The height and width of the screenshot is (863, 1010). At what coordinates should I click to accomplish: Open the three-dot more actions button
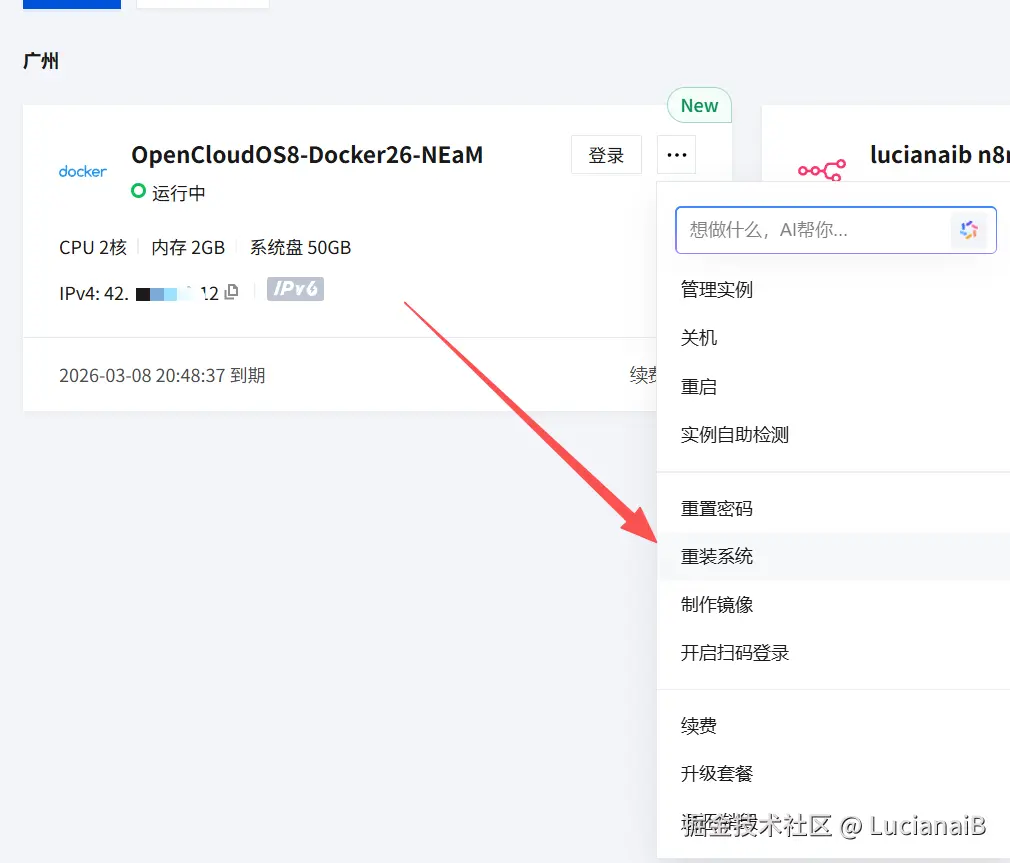click(676, 155)
